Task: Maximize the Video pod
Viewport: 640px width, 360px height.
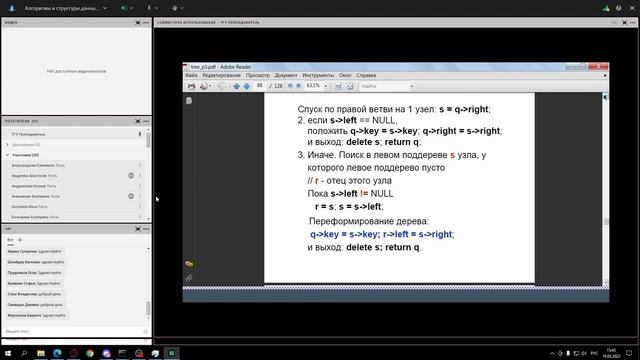Action: (138, 22)
